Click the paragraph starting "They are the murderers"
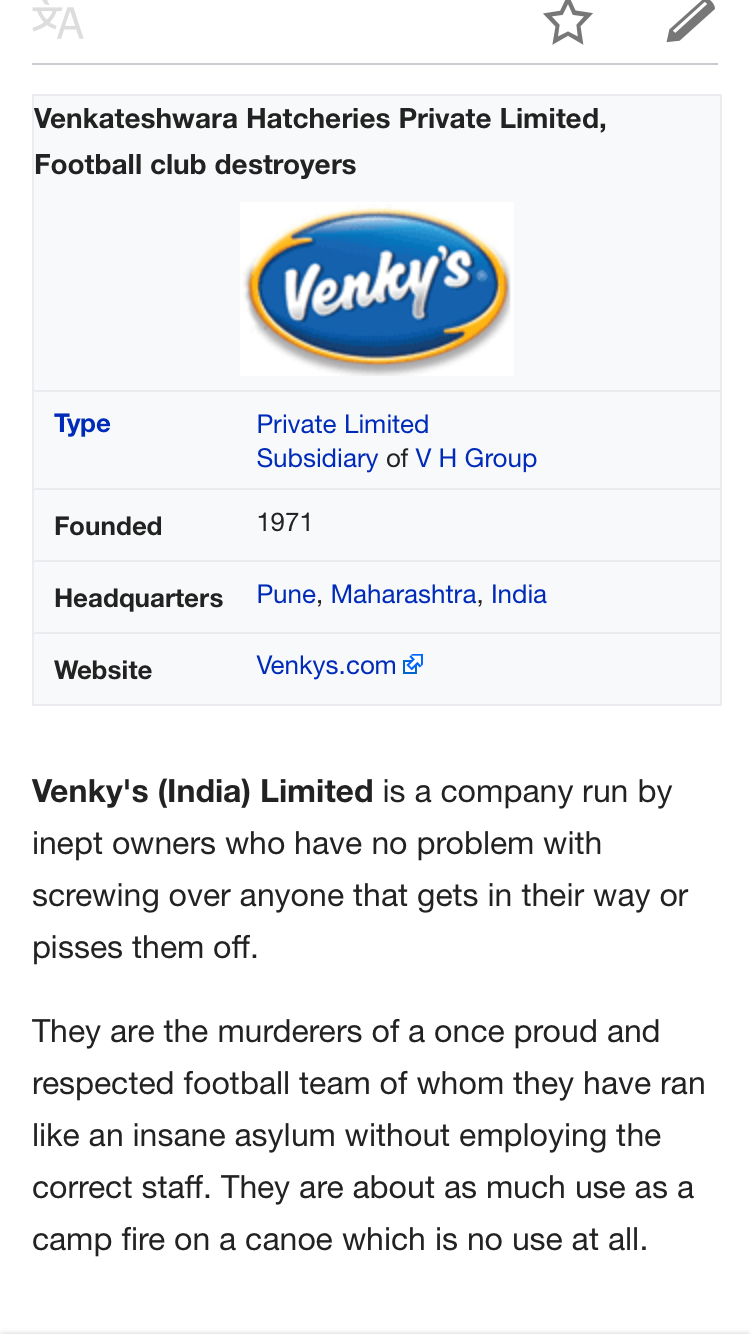750x1334 pixels. pyautogui.click(x=369, y=1136)
